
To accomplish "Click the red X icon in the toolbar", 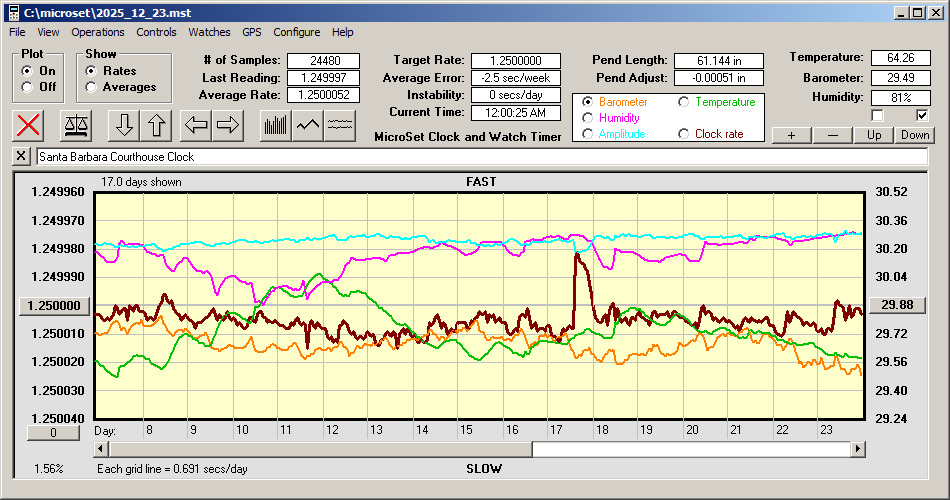I will [30, 125].
